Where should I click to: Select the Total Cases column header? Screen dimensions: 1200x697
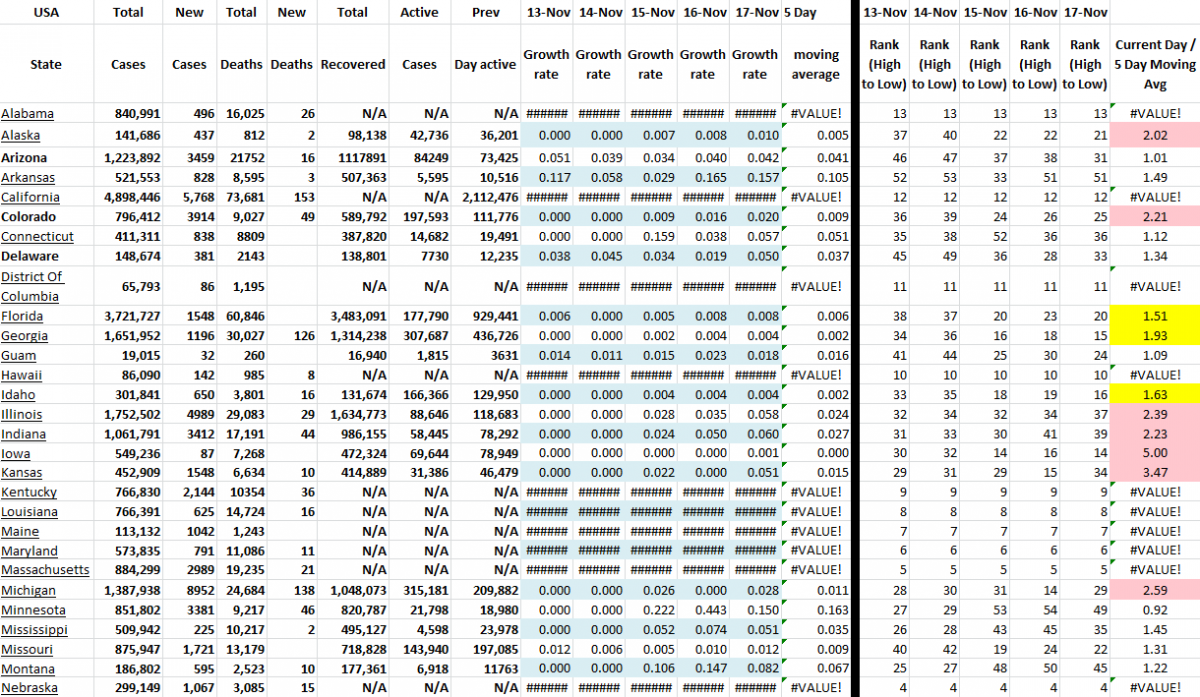point(128,40)
